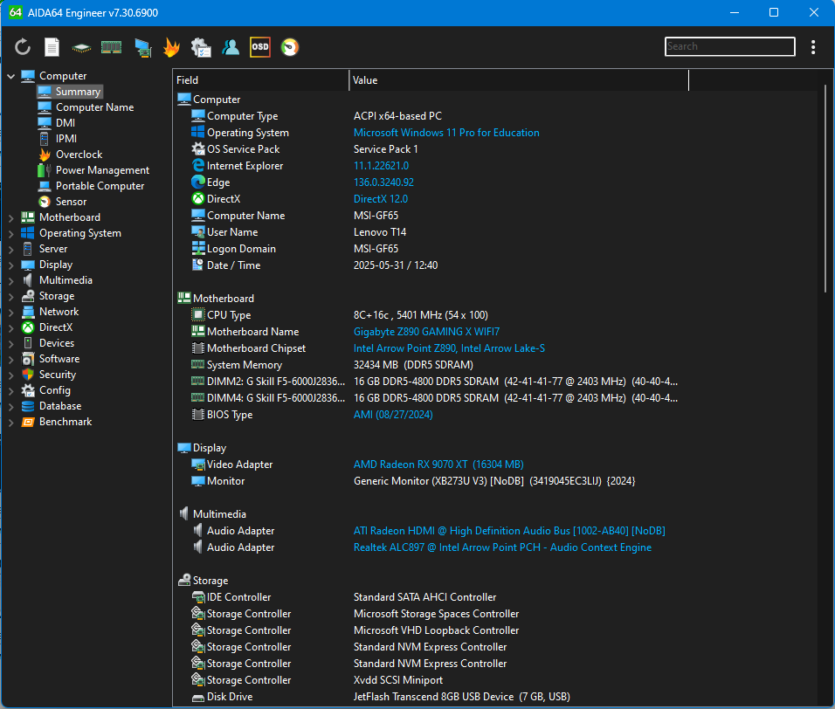Click the Value column header
This screenshot has width=835, height=709.
[x=519, y=80]
